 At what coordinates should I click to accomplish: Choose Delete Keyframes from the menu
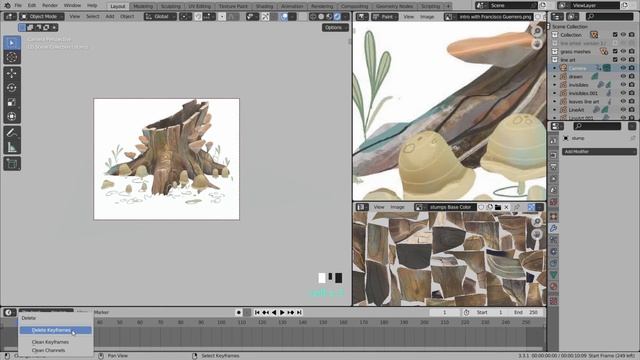(56, 330)
